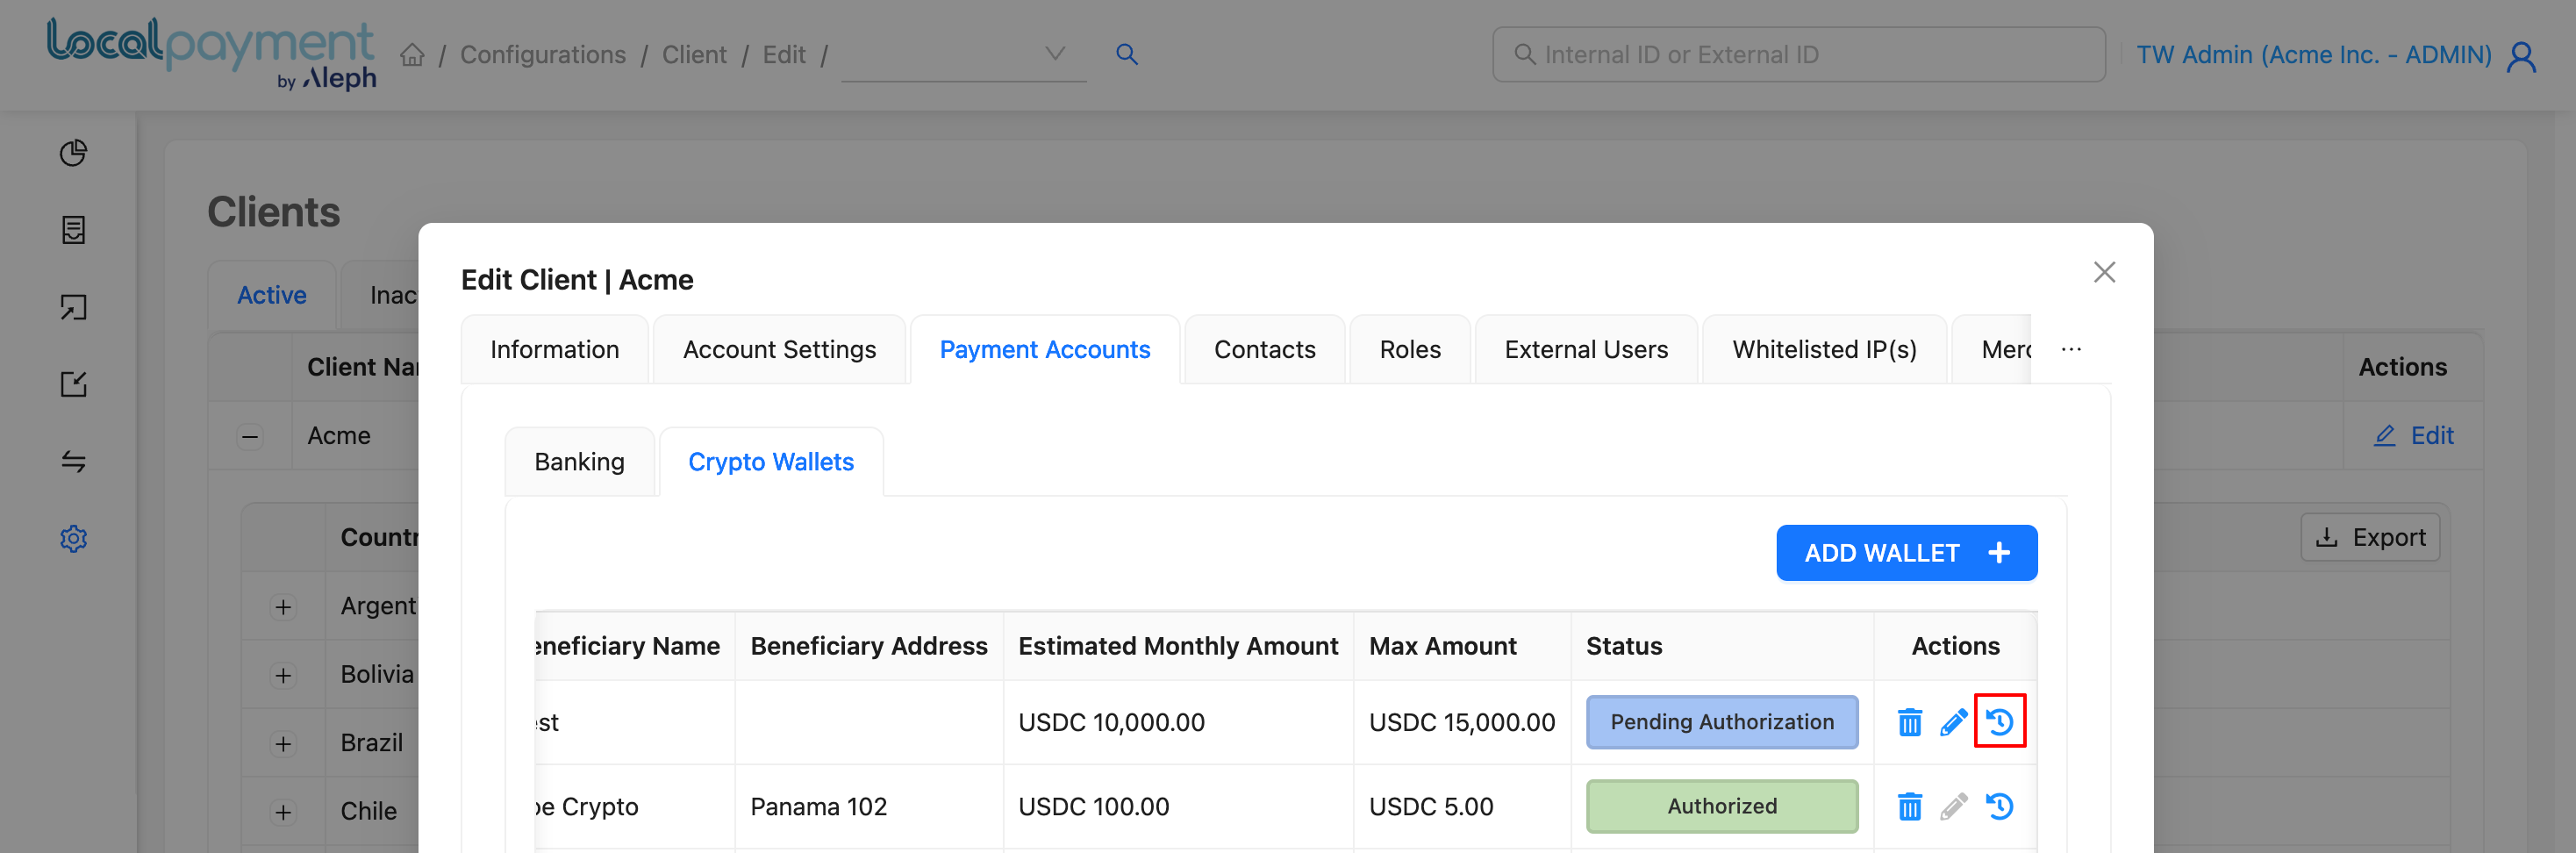Delete the Panama 102 wallet
Viewport: 2576px width, 853px height.
(1909, 806)
